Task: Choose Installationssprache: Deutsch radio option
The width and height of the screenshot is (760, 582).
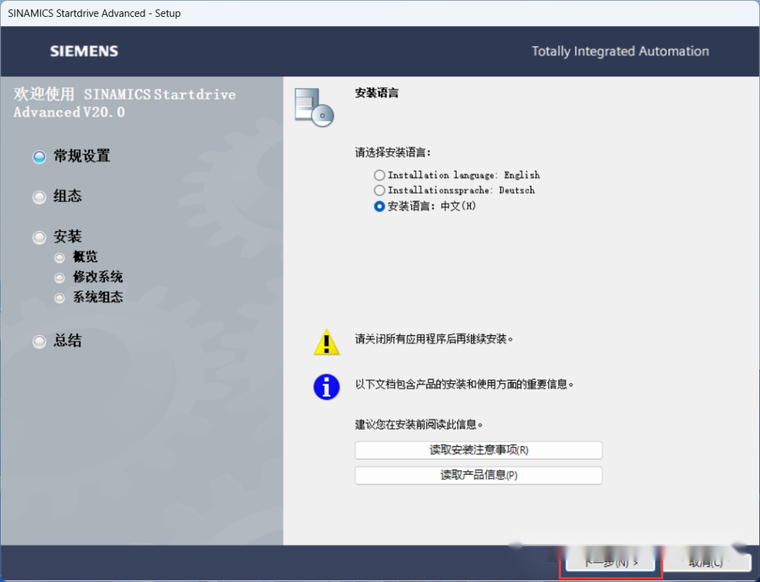Action: tap(380, 190)
